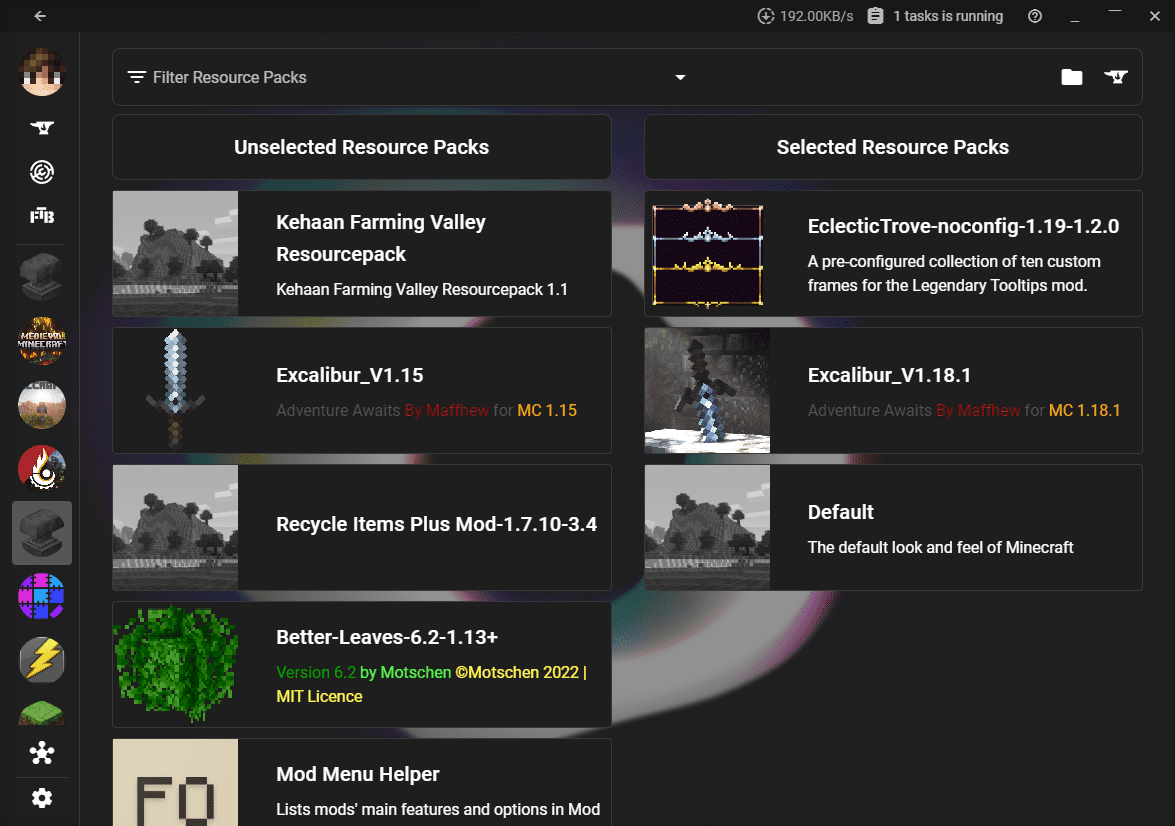1175x826 pixels.
Task: Click Excalibur_V1.18.1 sword-in-stone thumbnail
Action: [x=707, y=391]
